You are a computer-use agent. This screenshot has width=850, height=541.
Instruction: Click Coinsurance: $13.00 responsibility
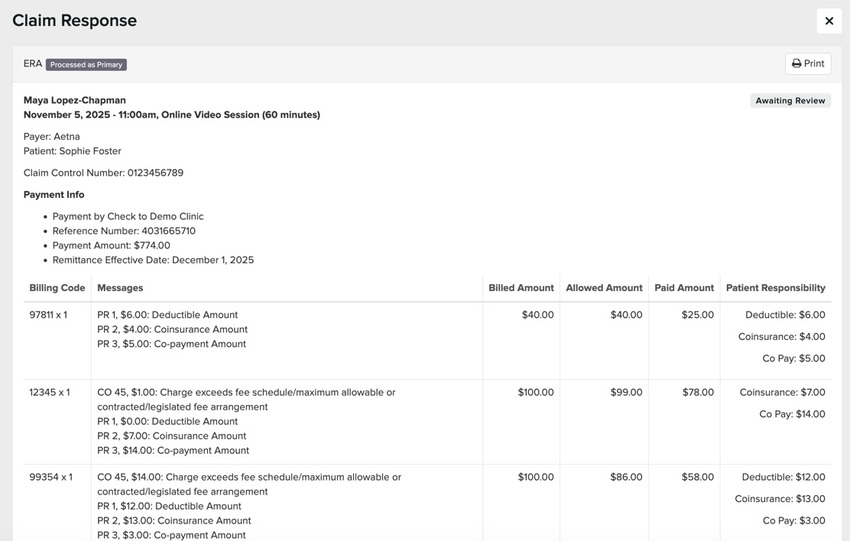tap(780, 499)
